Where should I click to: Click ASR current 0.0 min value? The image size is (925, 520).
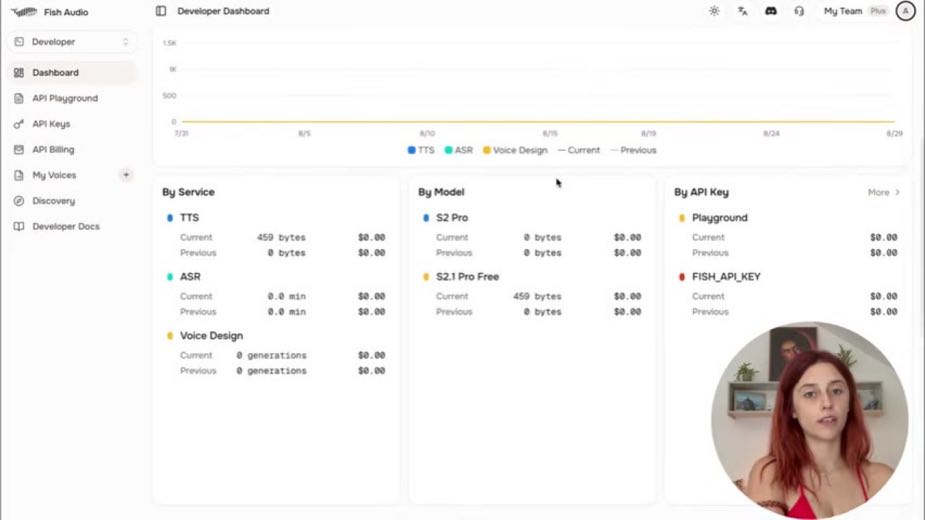coord(287,296)
